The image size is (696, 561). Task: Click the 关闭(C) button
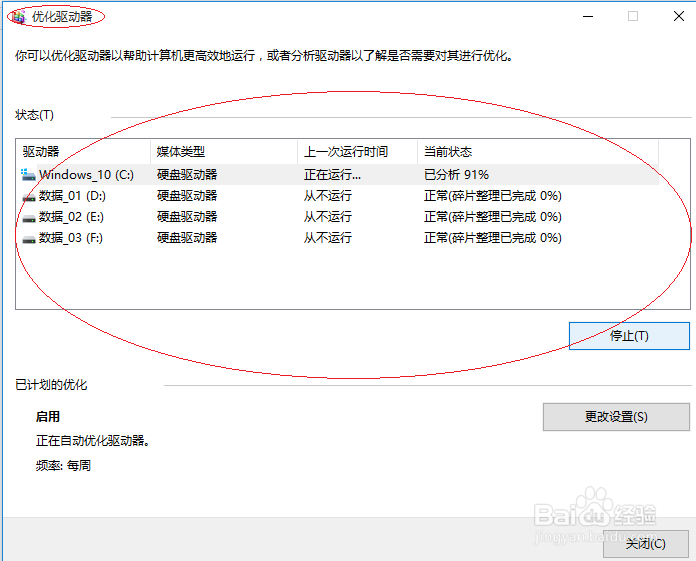tap(645, 544)
